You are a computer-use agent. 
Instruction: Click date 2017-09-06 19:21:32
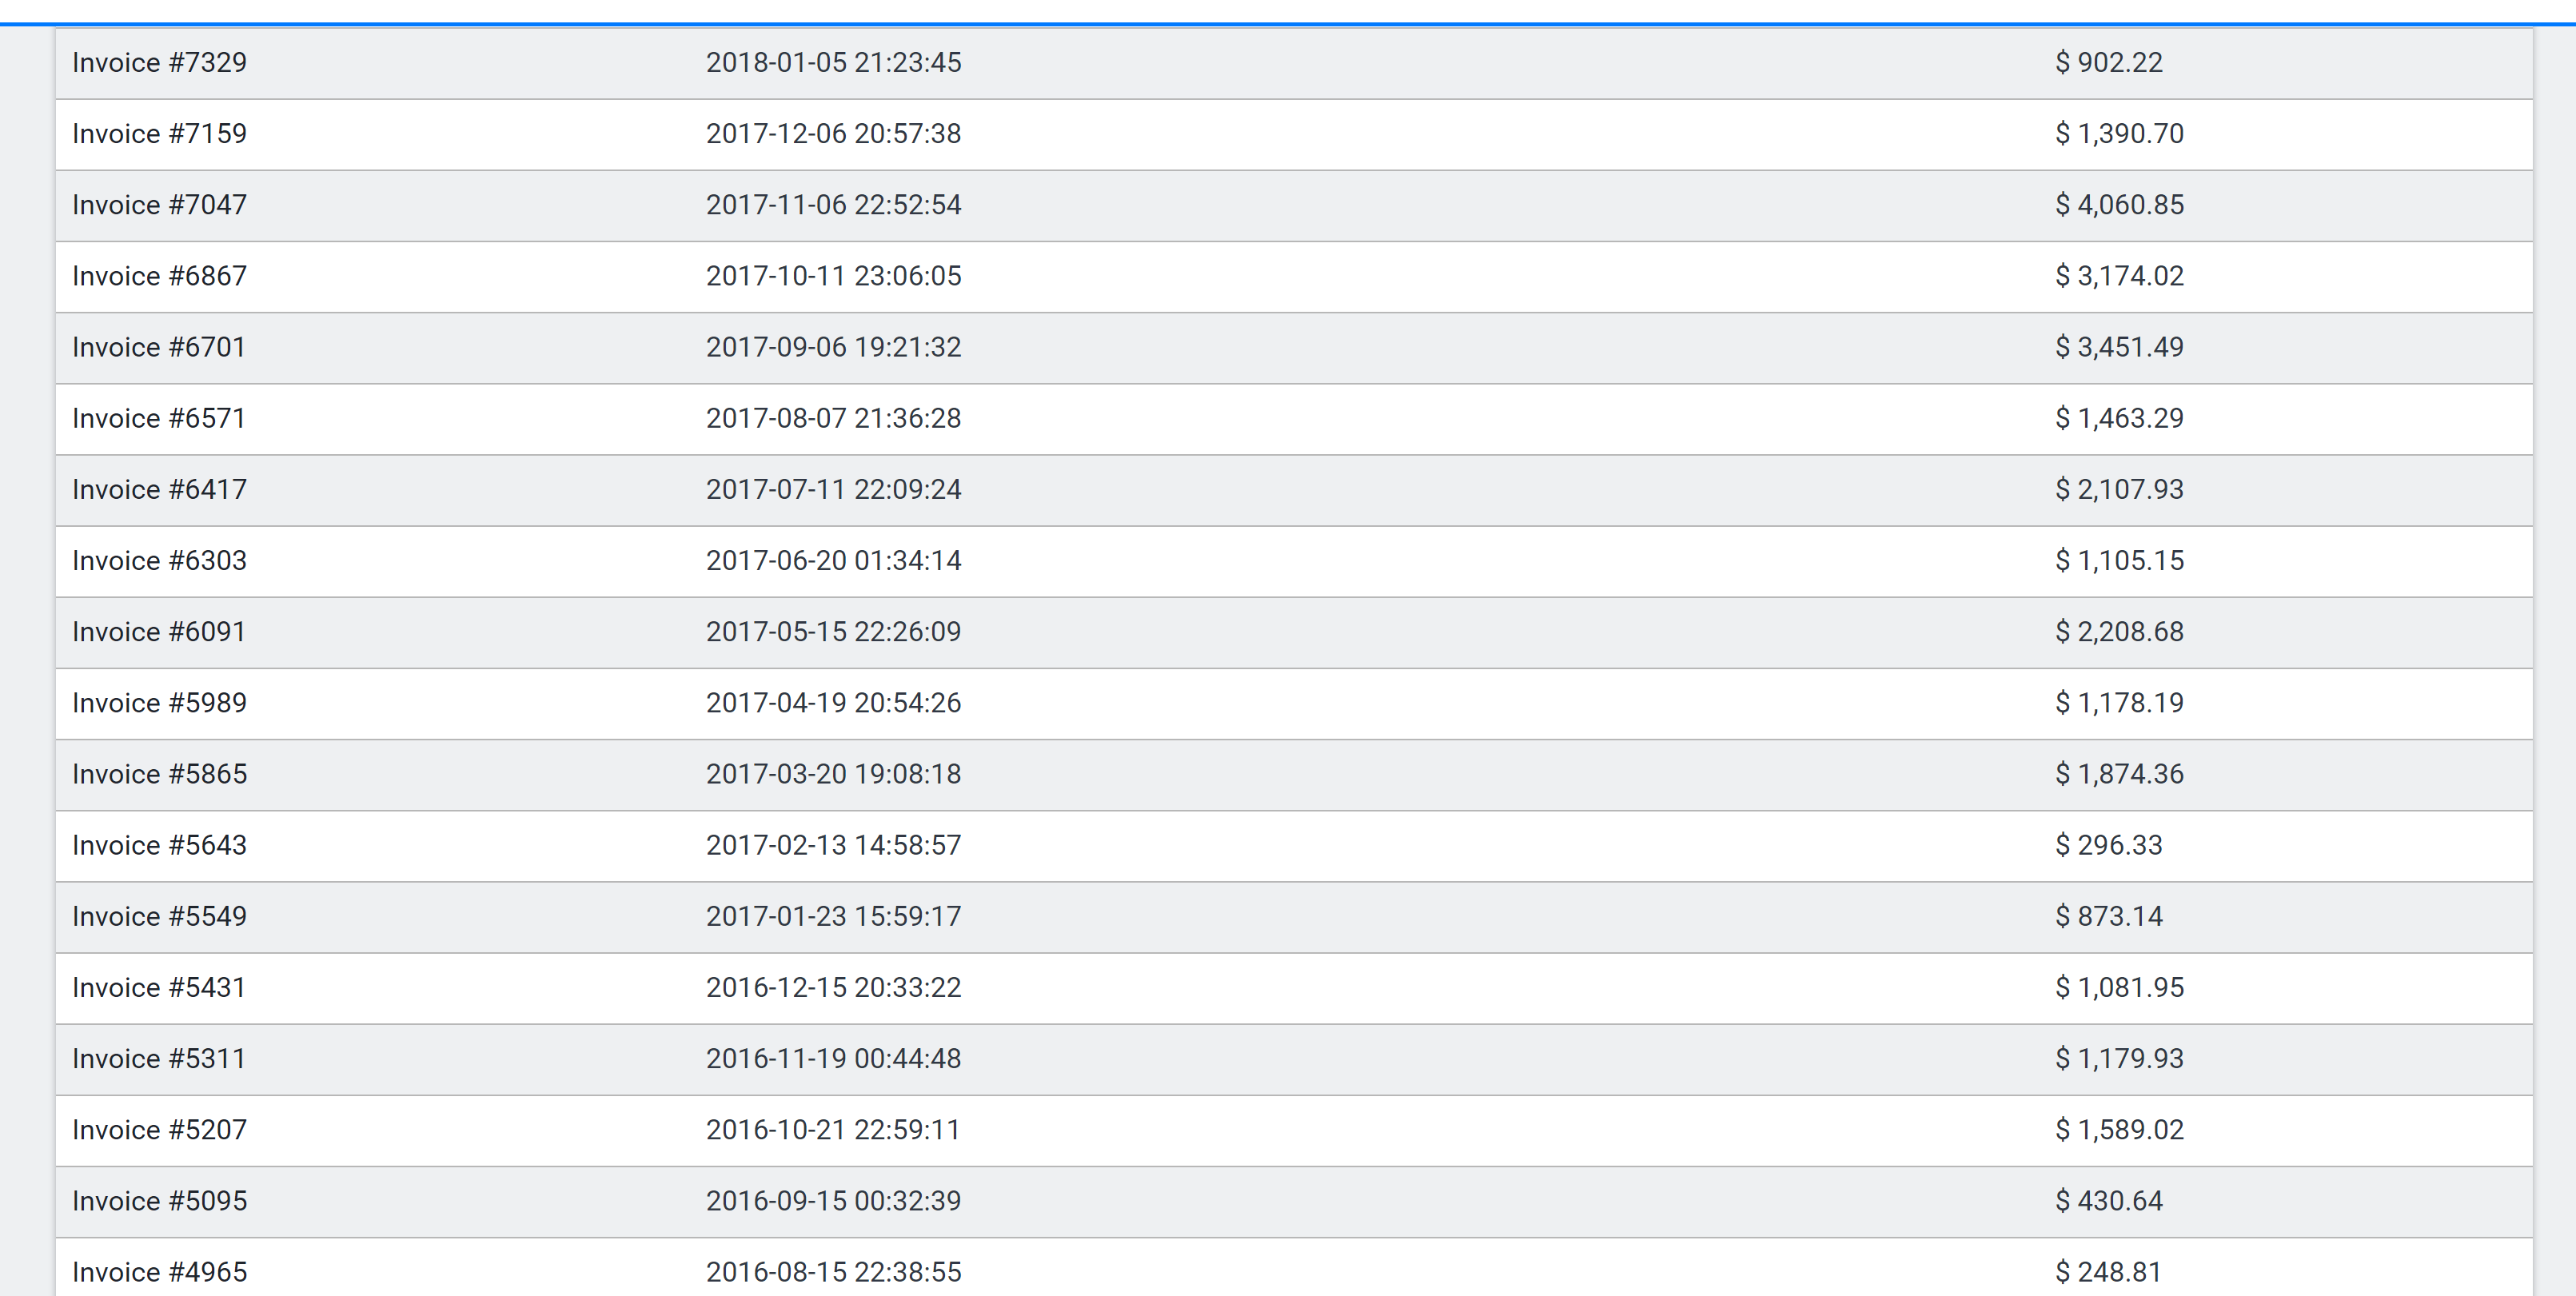[x=833, y=347]
